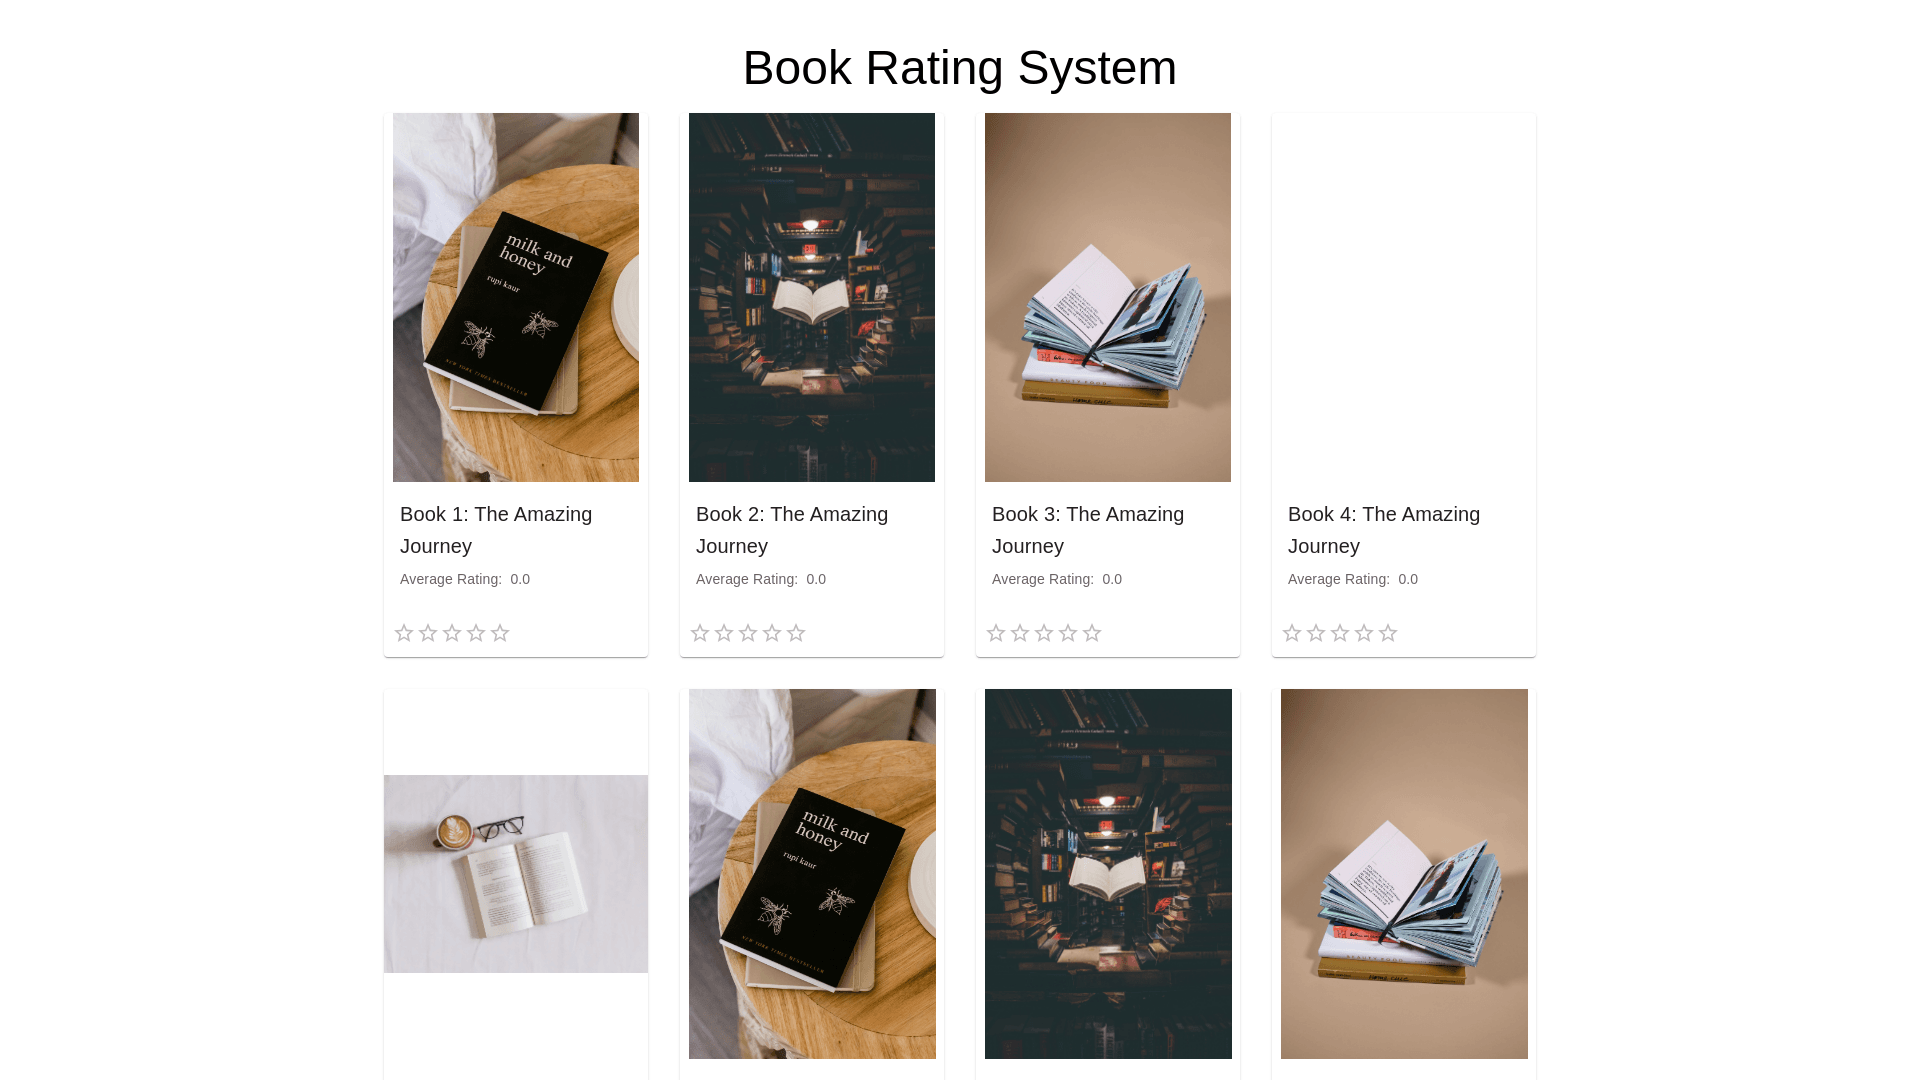This screenshot has width=1920, height=1080.
Task: Choose four stars for Book 2
Action: point(772,633)
